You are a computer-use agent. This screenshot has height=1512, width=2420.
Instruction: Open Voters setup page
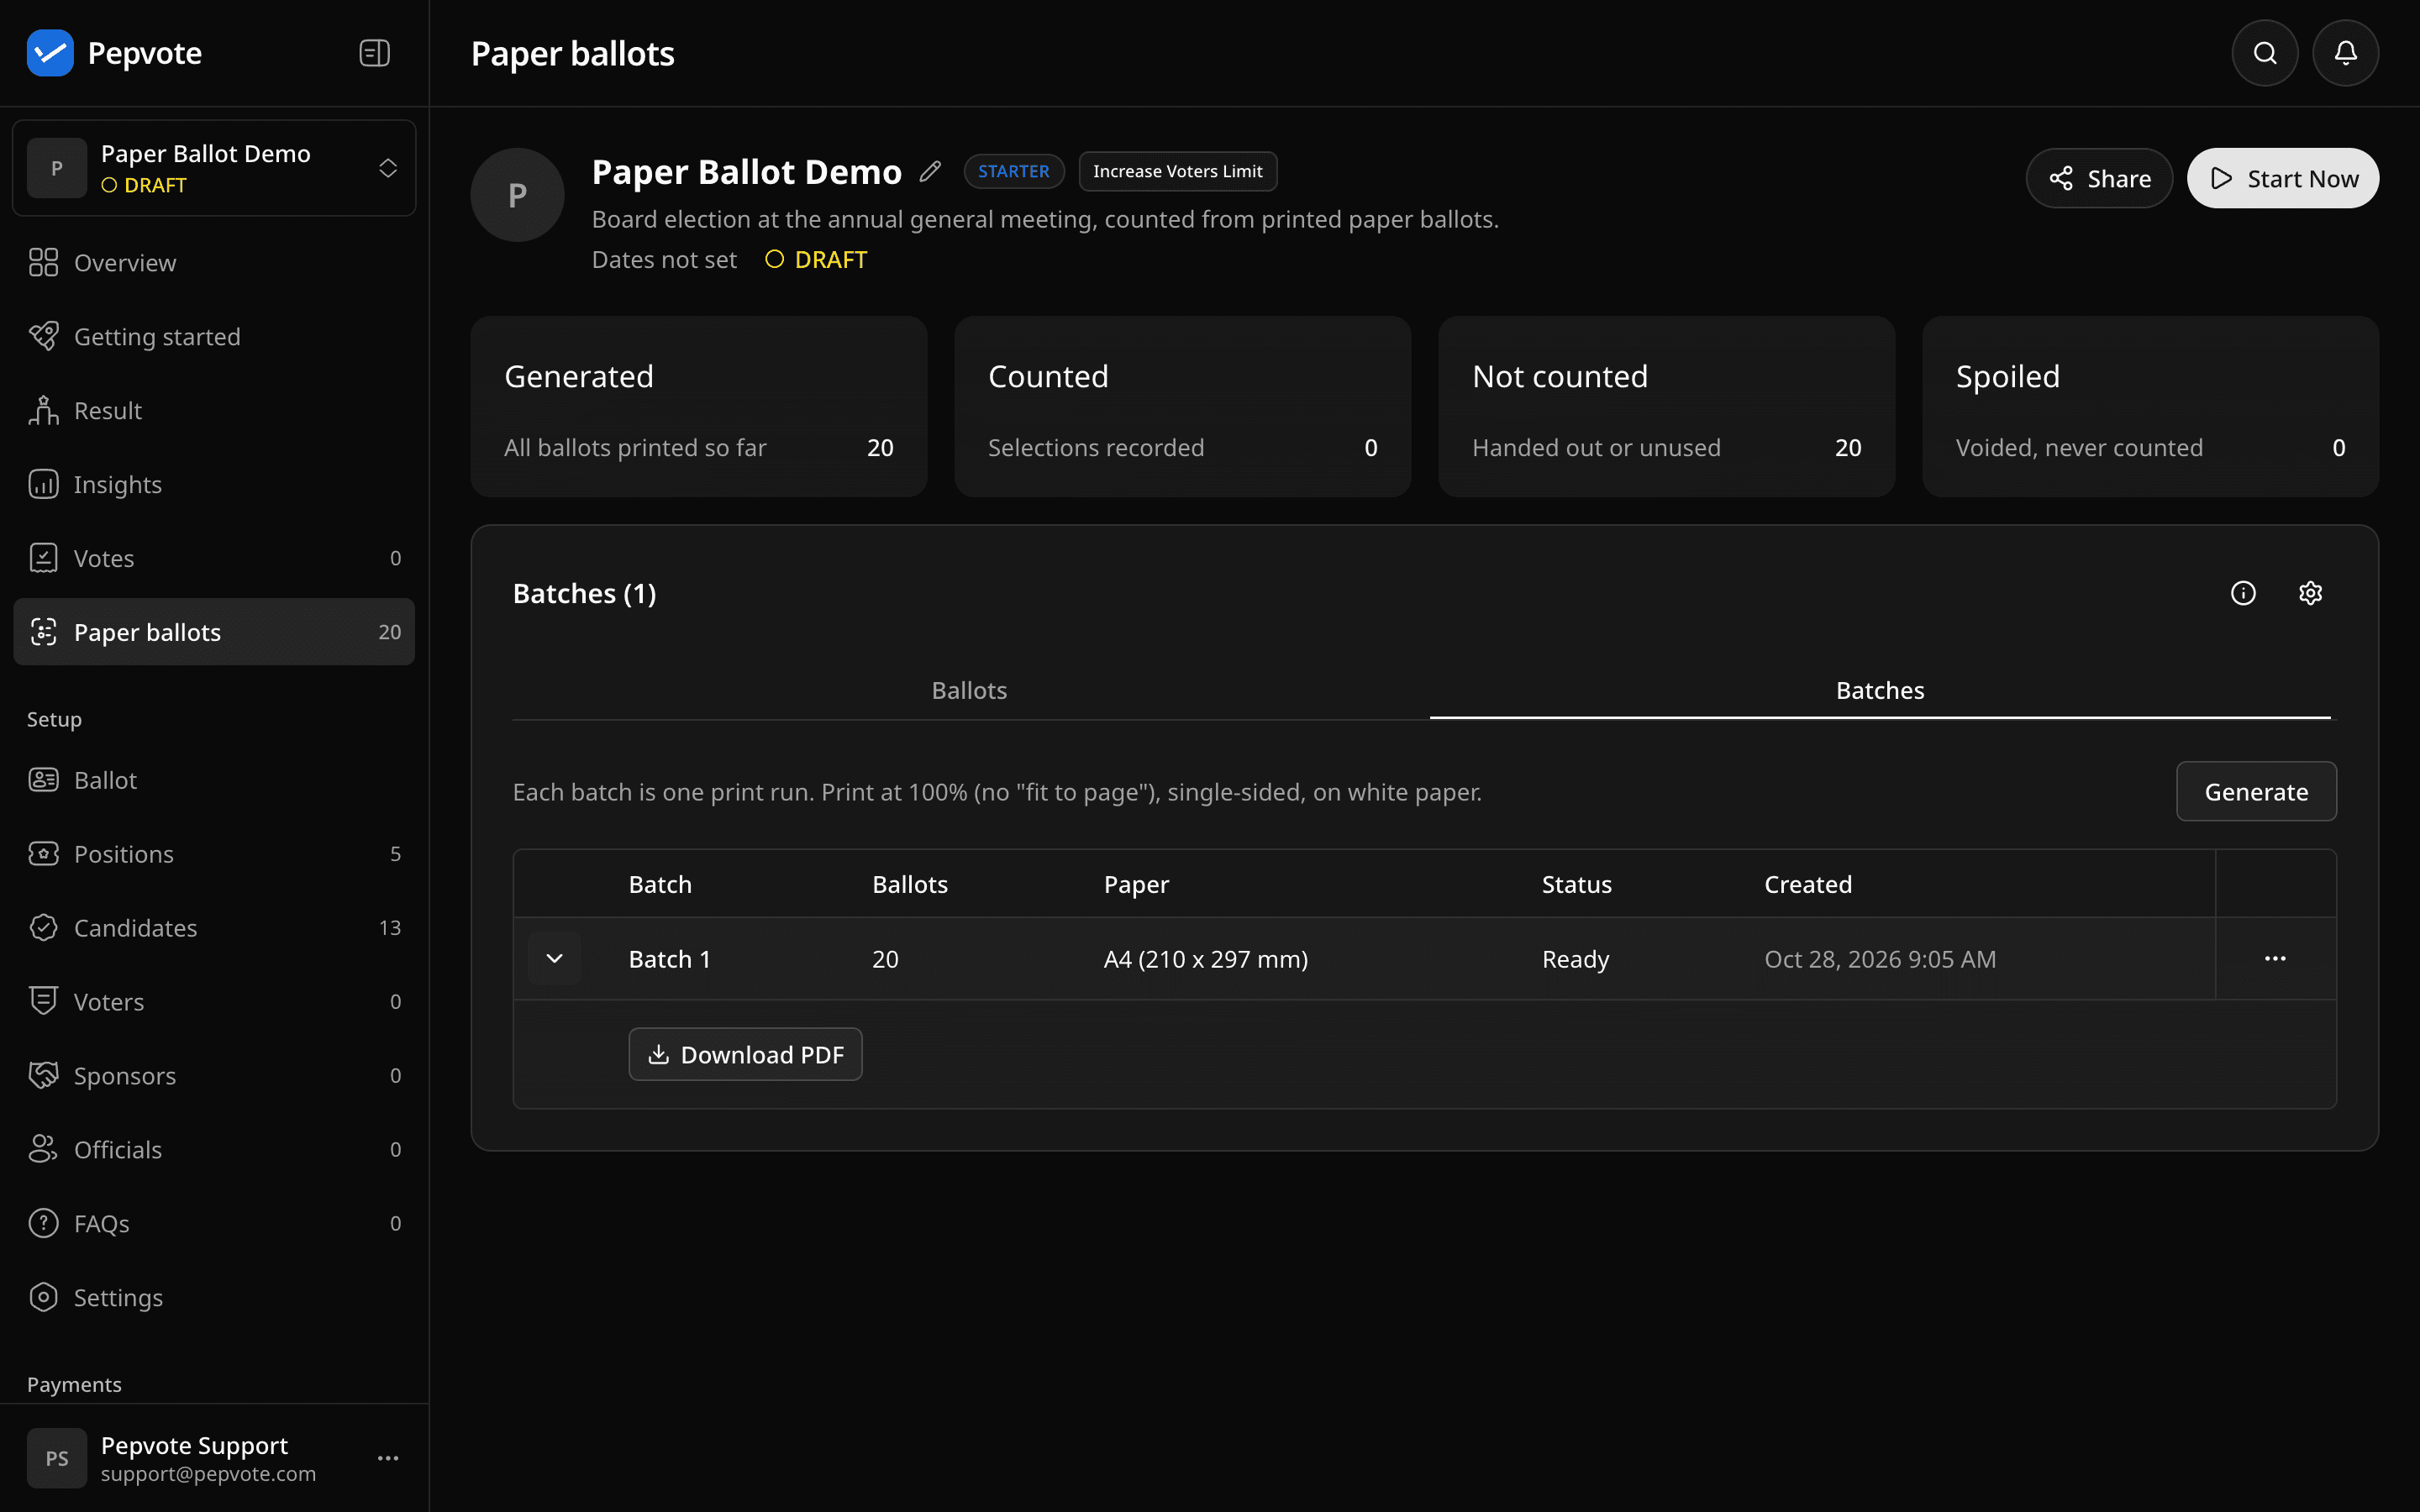[214, 1002]
